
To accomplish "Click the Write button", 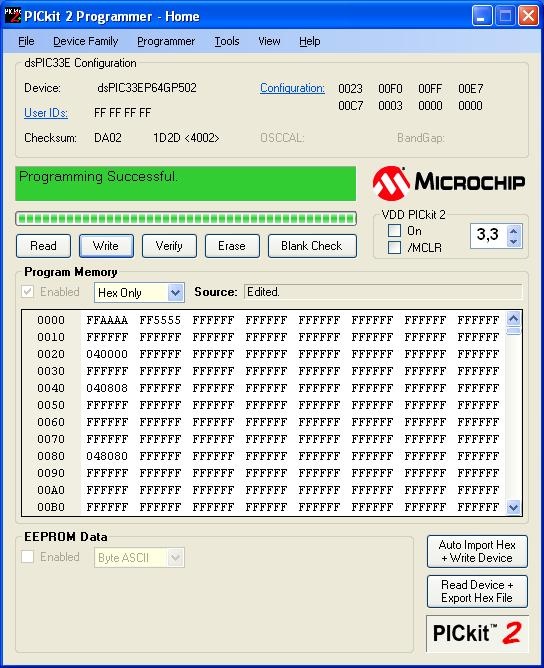I will pyautogui.click(x=106, y=246).
